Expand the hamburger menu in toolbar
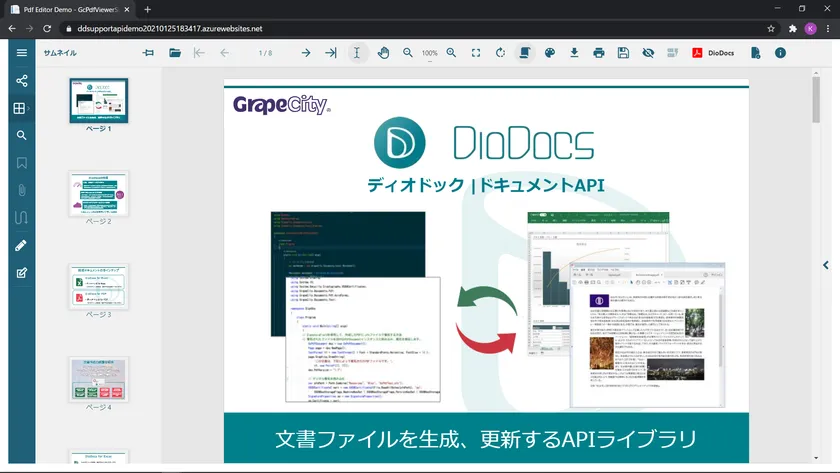The width and height of the screenshot is (840, 473). point(21,53)
